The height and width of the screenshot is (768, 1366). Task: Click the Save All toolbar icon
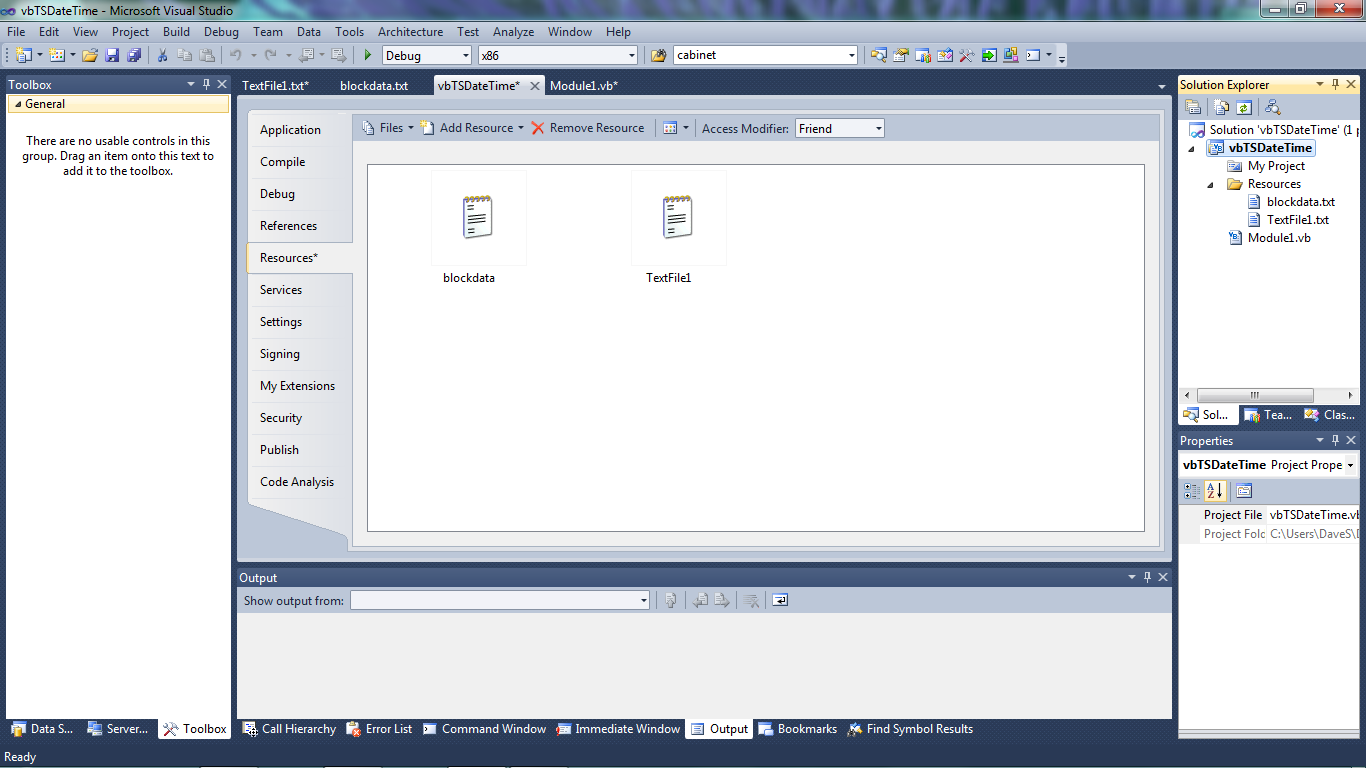coord(133,56)
